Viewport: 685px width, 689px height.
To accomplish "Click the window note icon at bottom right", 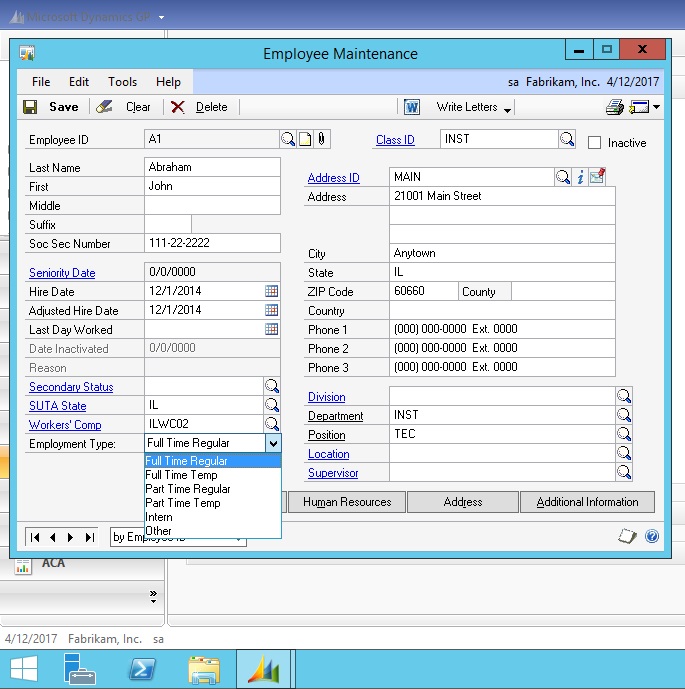I will tap(627, 536).
